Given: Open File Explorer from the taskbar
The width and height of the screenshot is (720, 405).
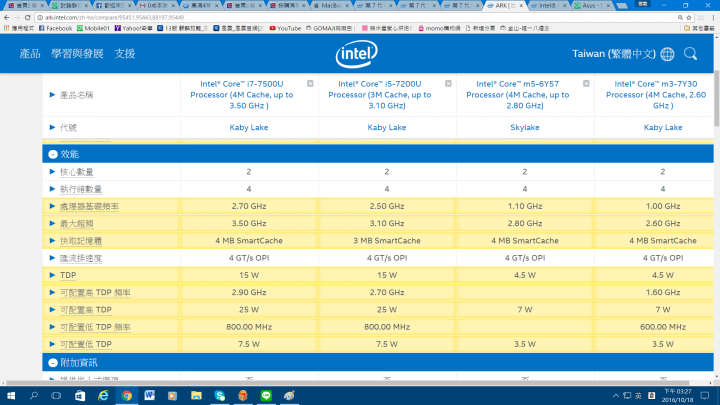Looking at the screenshot, I should (196, 395).
